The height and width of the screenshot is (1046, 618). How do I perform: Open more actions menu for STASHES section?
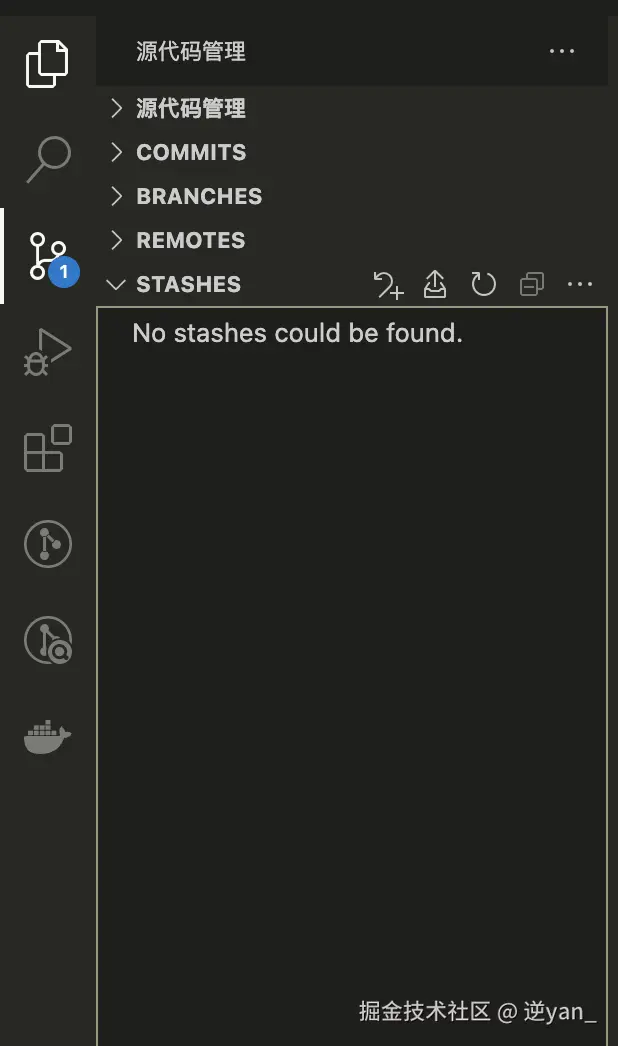(580, 285)
